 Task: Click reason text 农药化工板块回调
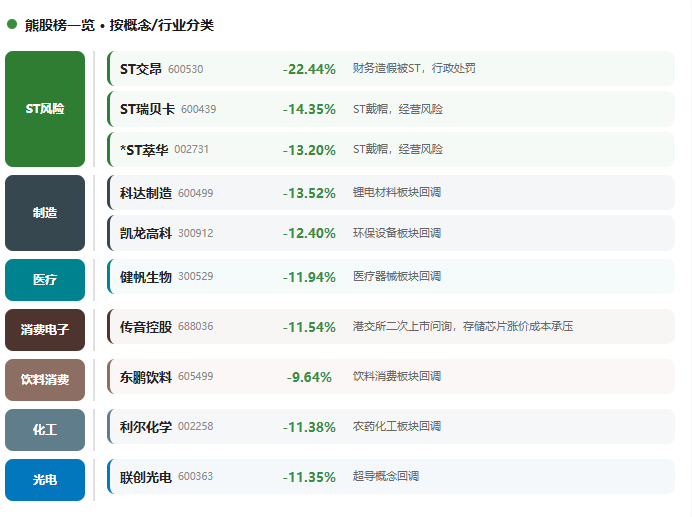(397, 426)
